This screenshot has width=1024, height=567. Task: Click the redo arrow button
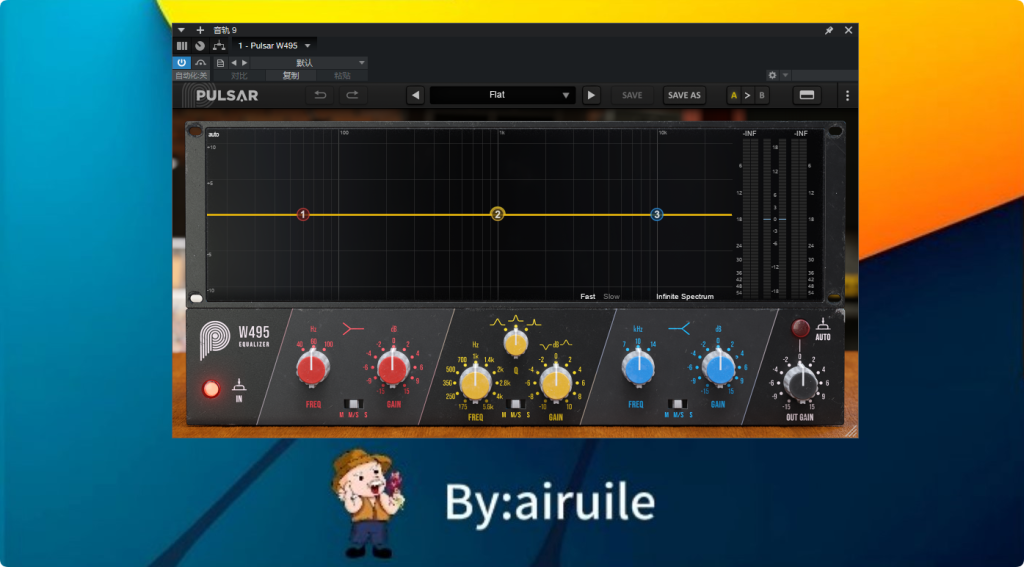point(353,95)
